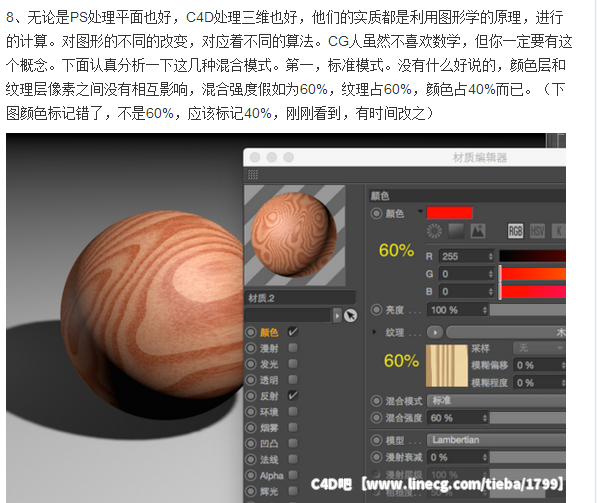Click the arrow cursor icon beside the layer field

[x=350, y=315]
